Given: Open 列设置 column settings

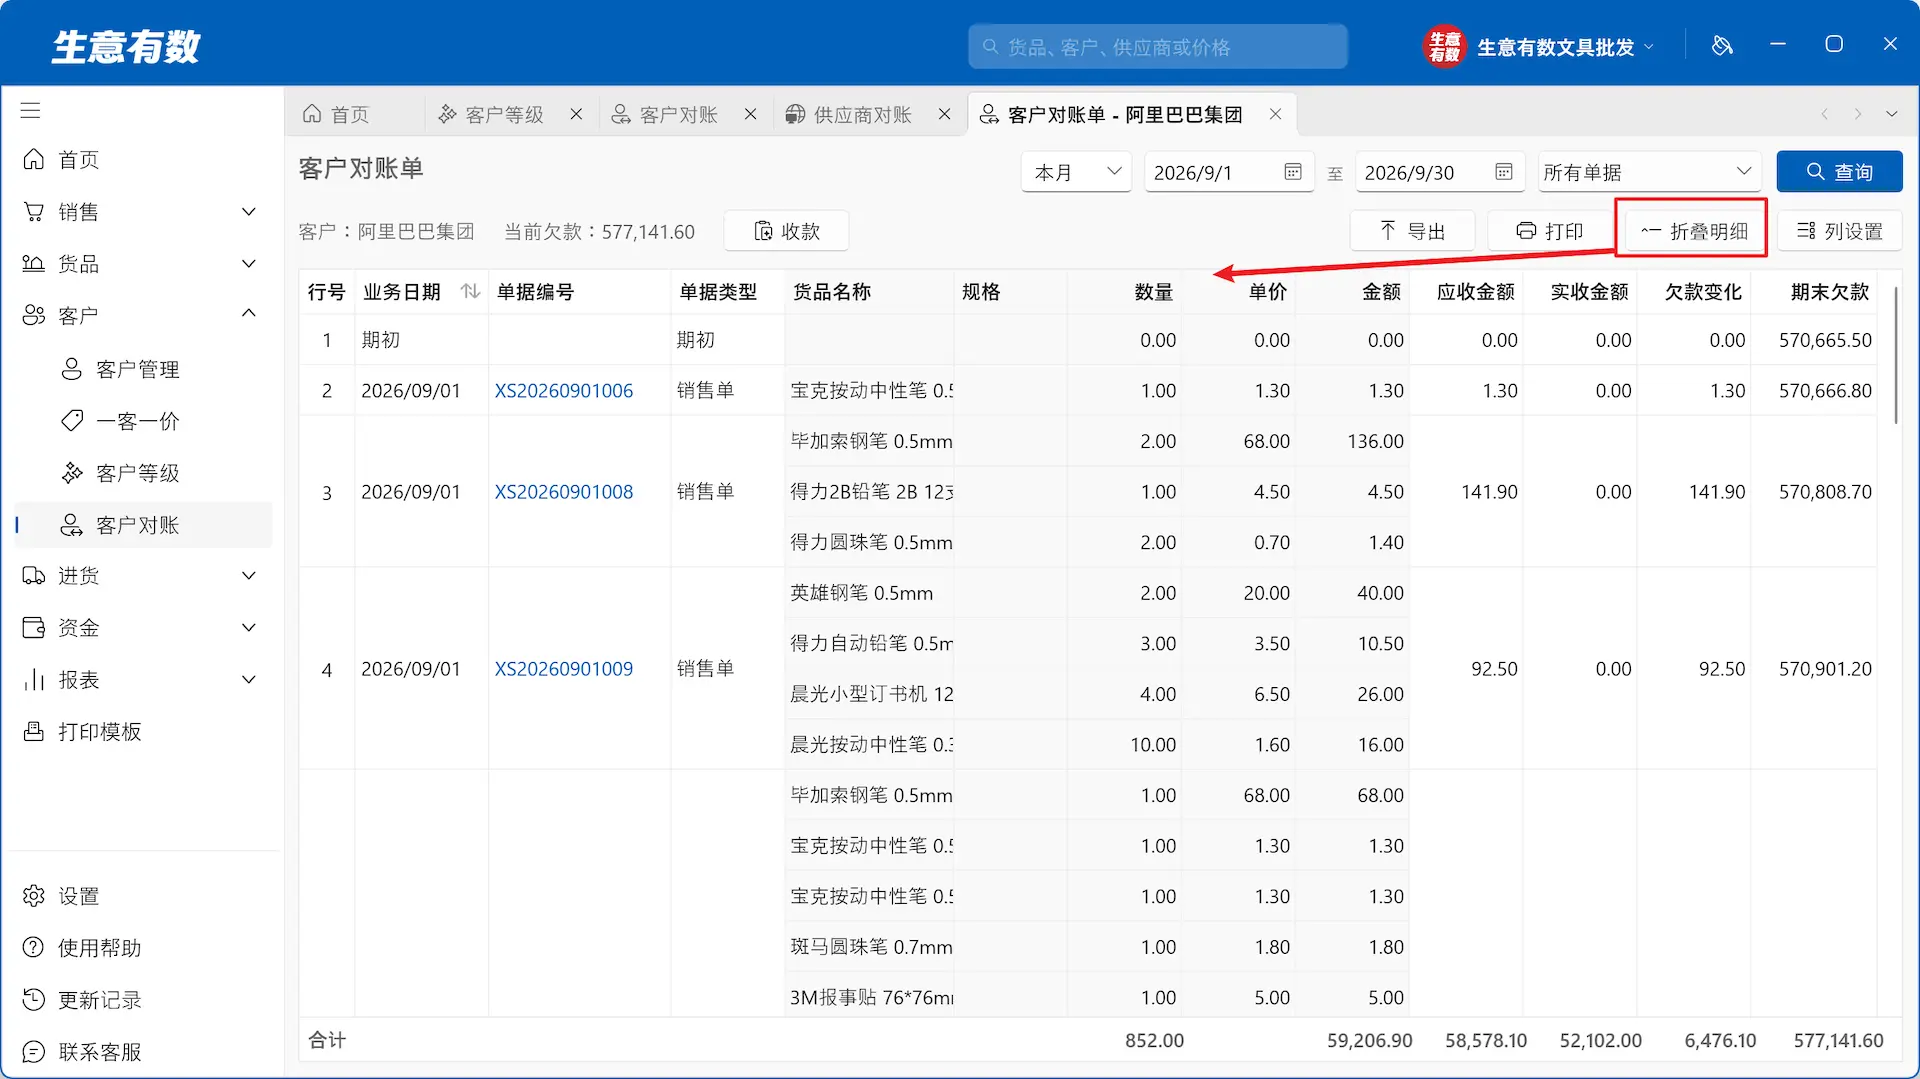Looking at the screenshot, I should pyautogui.click(x=1839, y=231).
